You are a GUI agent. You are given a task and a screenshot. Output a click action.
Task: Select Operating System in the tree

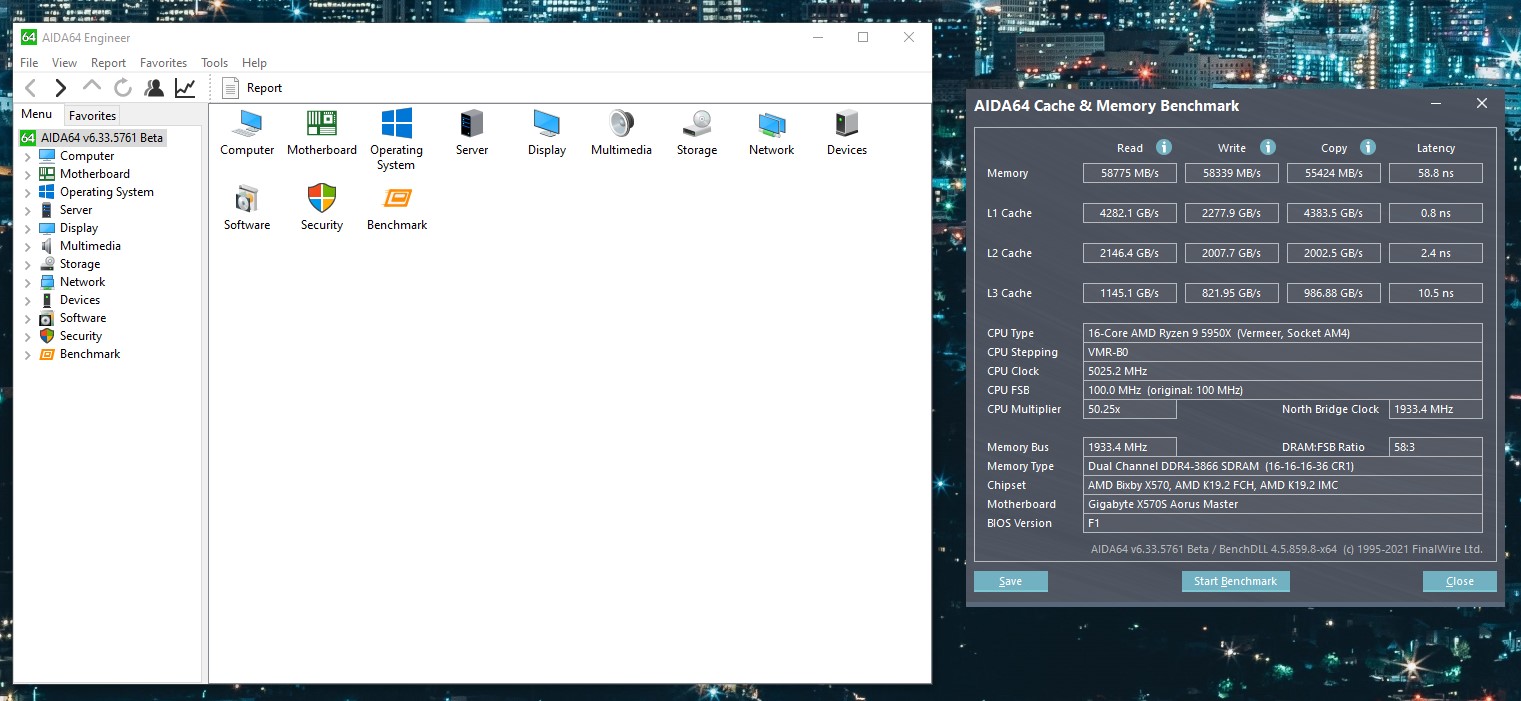(x=106, y=192)
